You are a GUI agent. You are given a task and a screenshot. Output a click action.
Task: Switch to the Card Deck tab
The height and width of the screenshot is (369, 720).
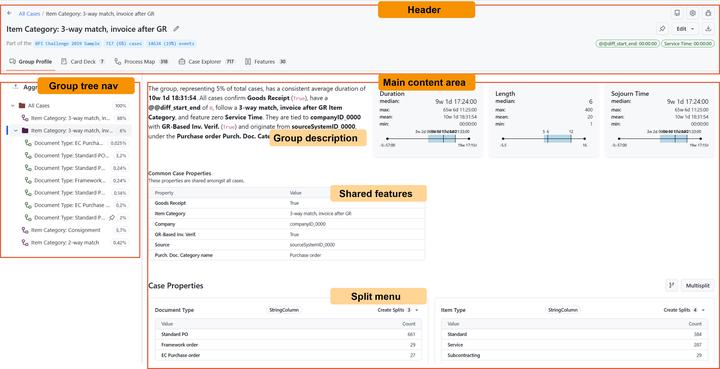[83, 62]
